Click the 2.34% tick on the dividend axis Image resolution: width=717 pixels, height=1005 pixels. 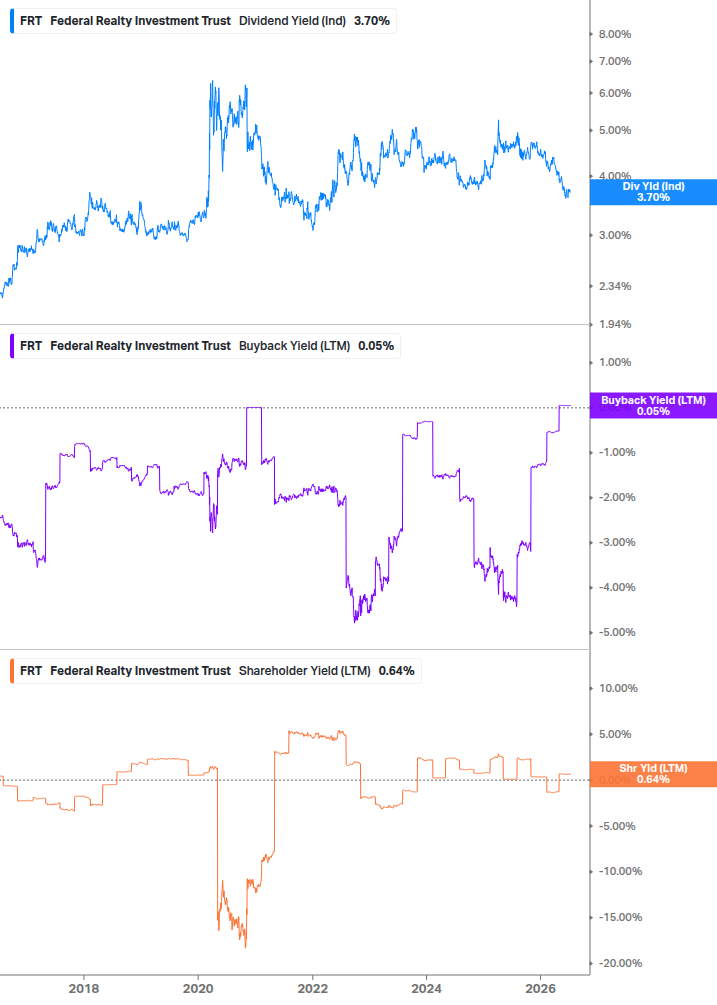(615, 287)
